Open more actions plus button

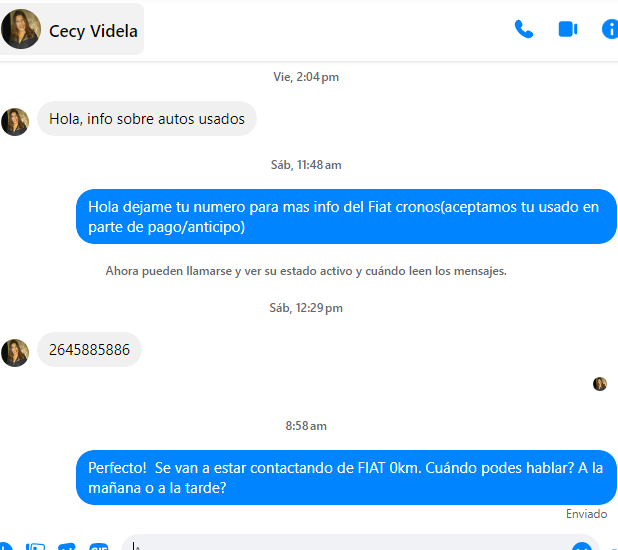pyautogui.click(x=6, y=546)
